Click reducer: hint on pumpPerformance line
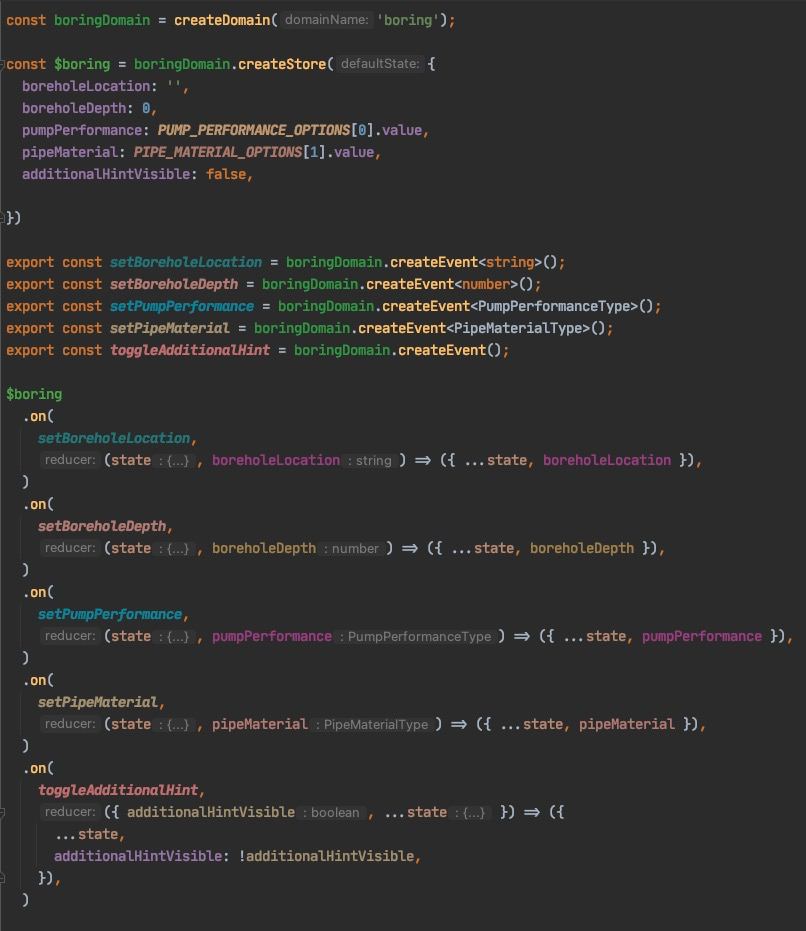Viewport: 806px width, 931px height. pyautogui.click(x=69, y=636)
